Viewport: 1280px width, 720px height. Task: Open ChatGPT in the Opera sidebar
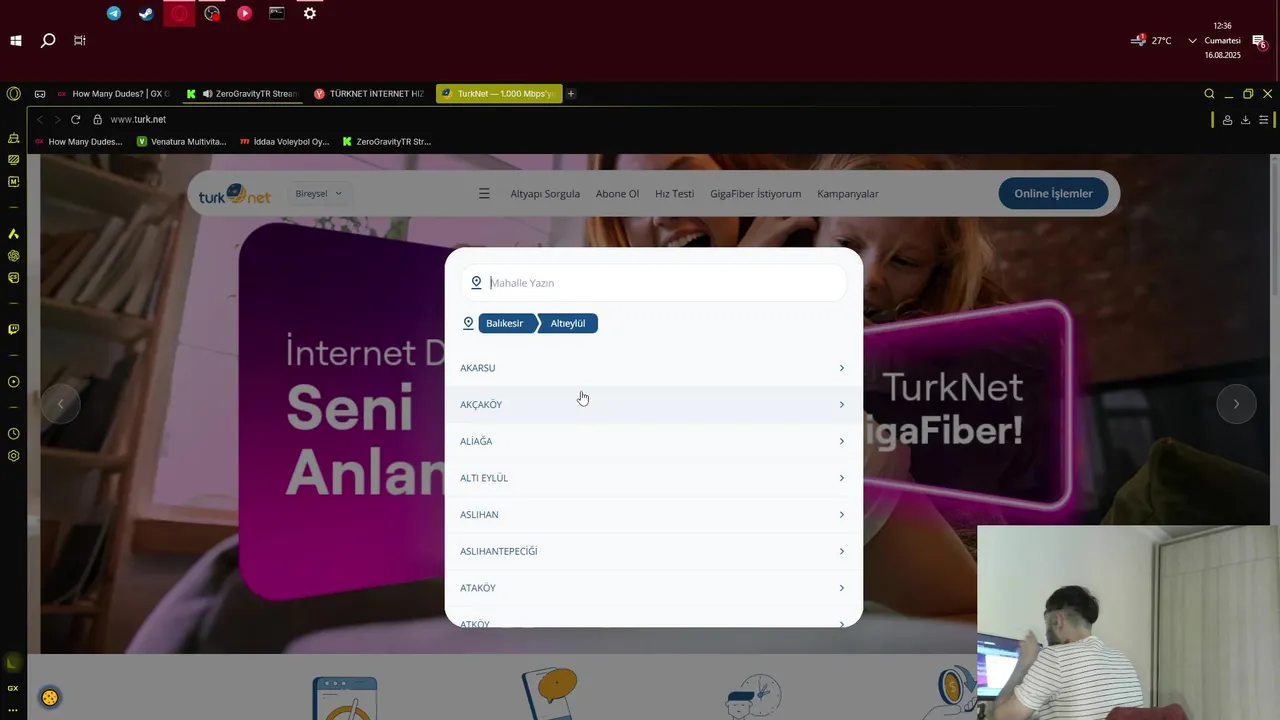pos(13,256)
